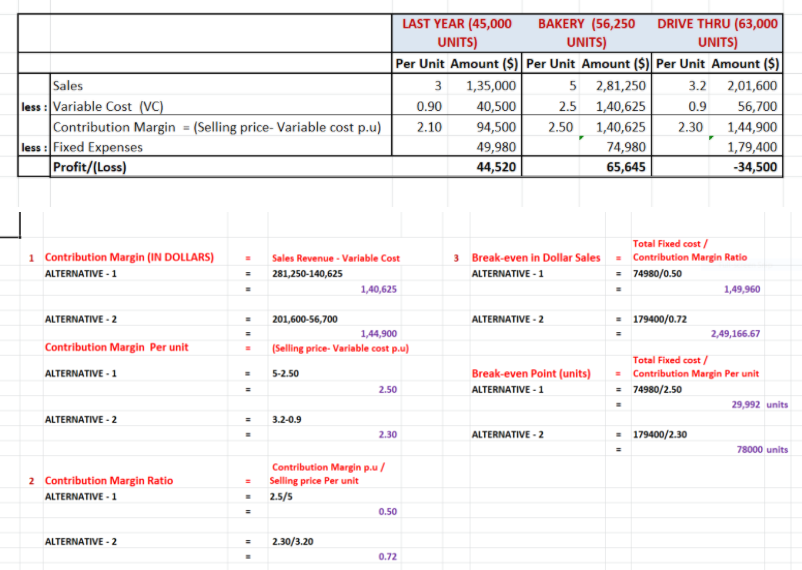Click the Sales row label
The image size is (802, 570).
click(68, 85)
